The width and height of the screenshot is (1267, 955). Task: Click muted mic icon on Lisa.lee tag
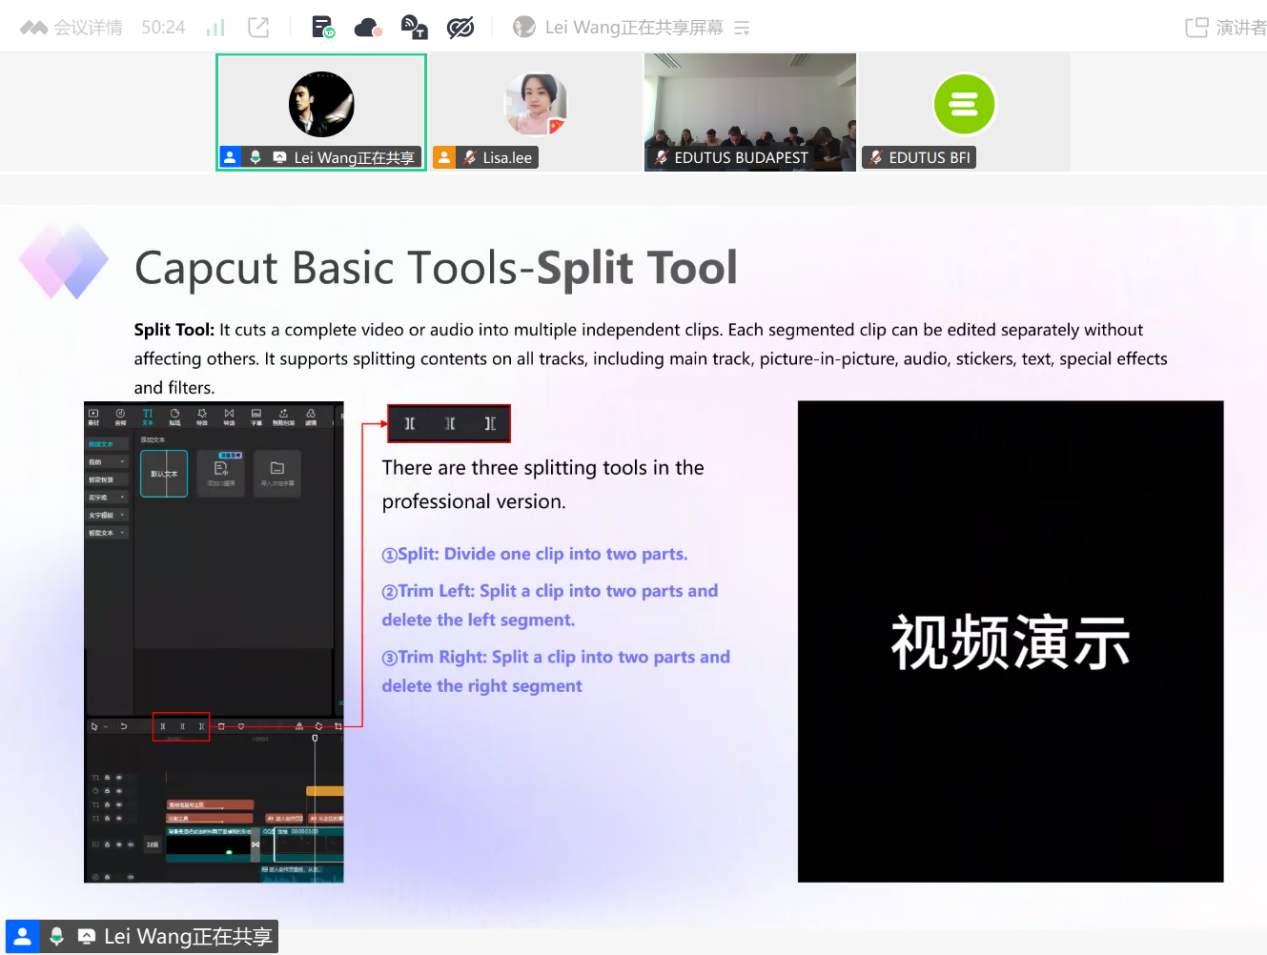pyautogui.click(x=469, y=157)
